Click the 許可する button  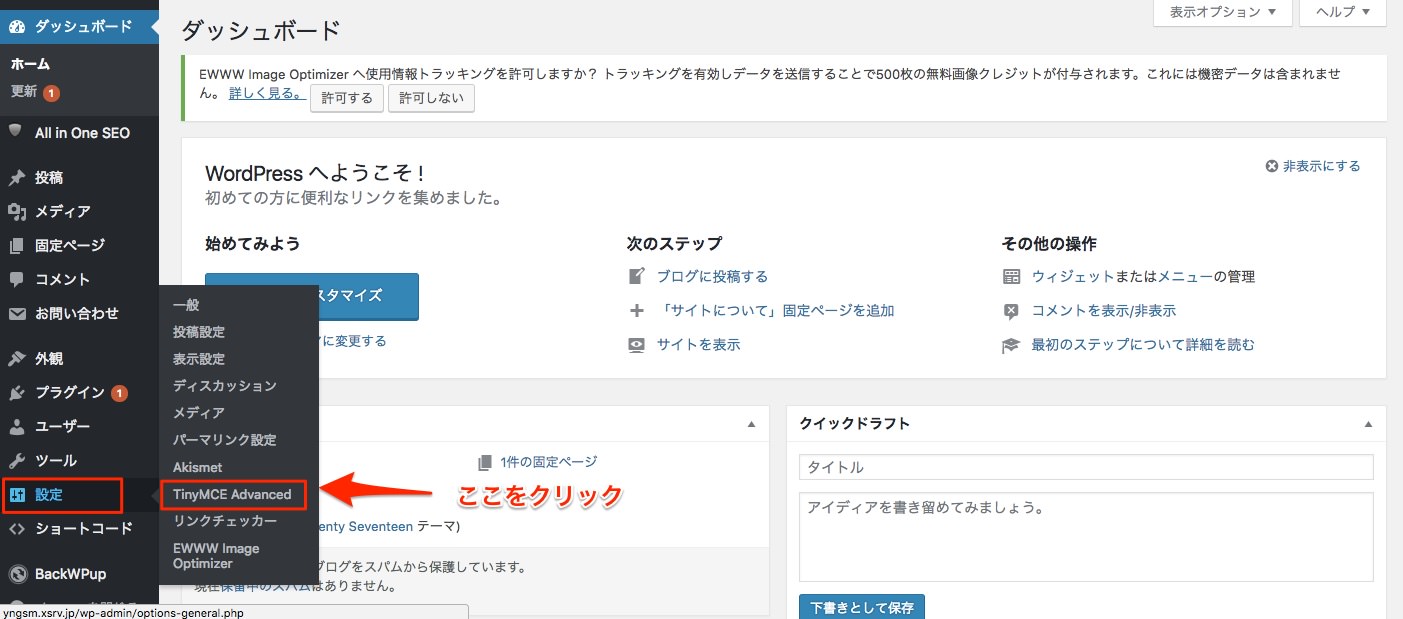tap(347, 98)
